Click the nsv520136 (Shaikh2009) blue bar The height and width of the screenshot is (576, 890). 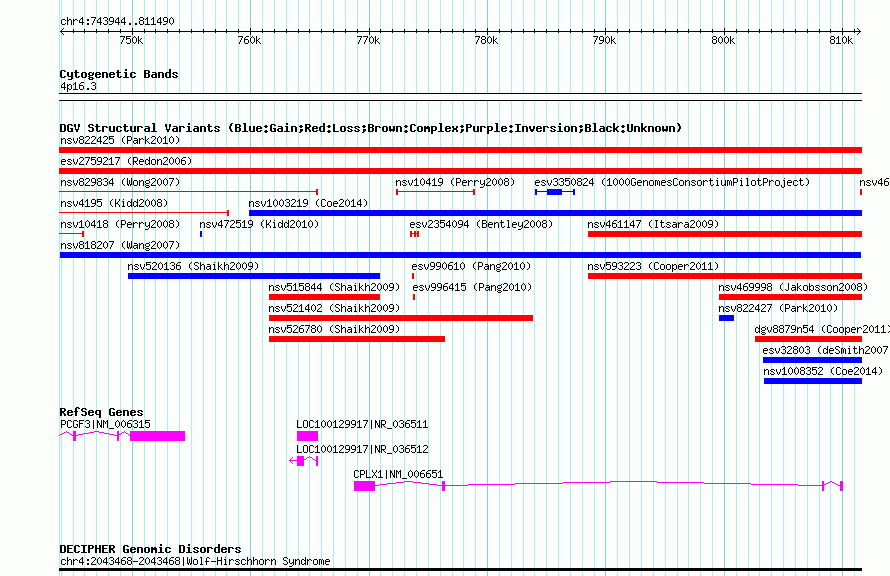click(x=254, y=276)
